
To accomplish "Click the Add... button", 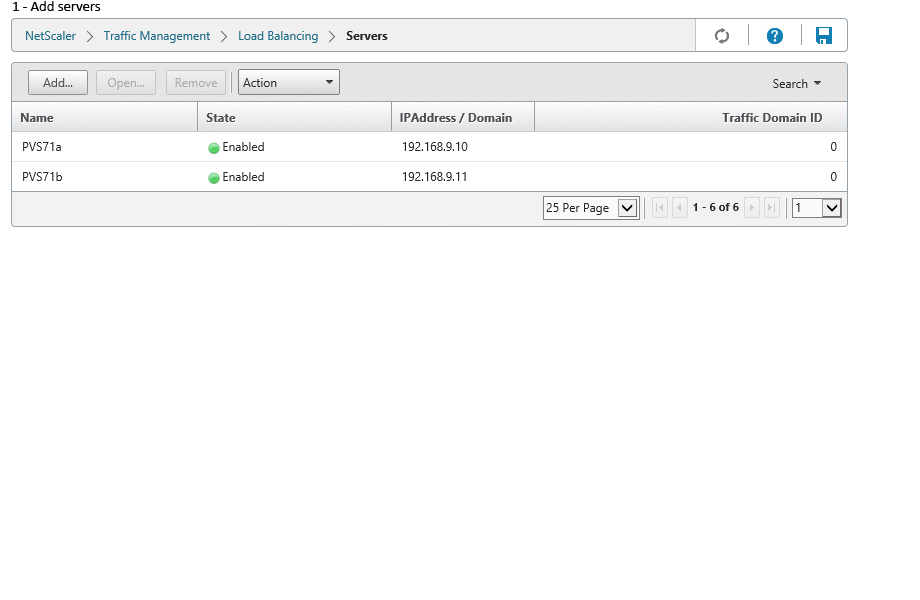I will point(58,83).
